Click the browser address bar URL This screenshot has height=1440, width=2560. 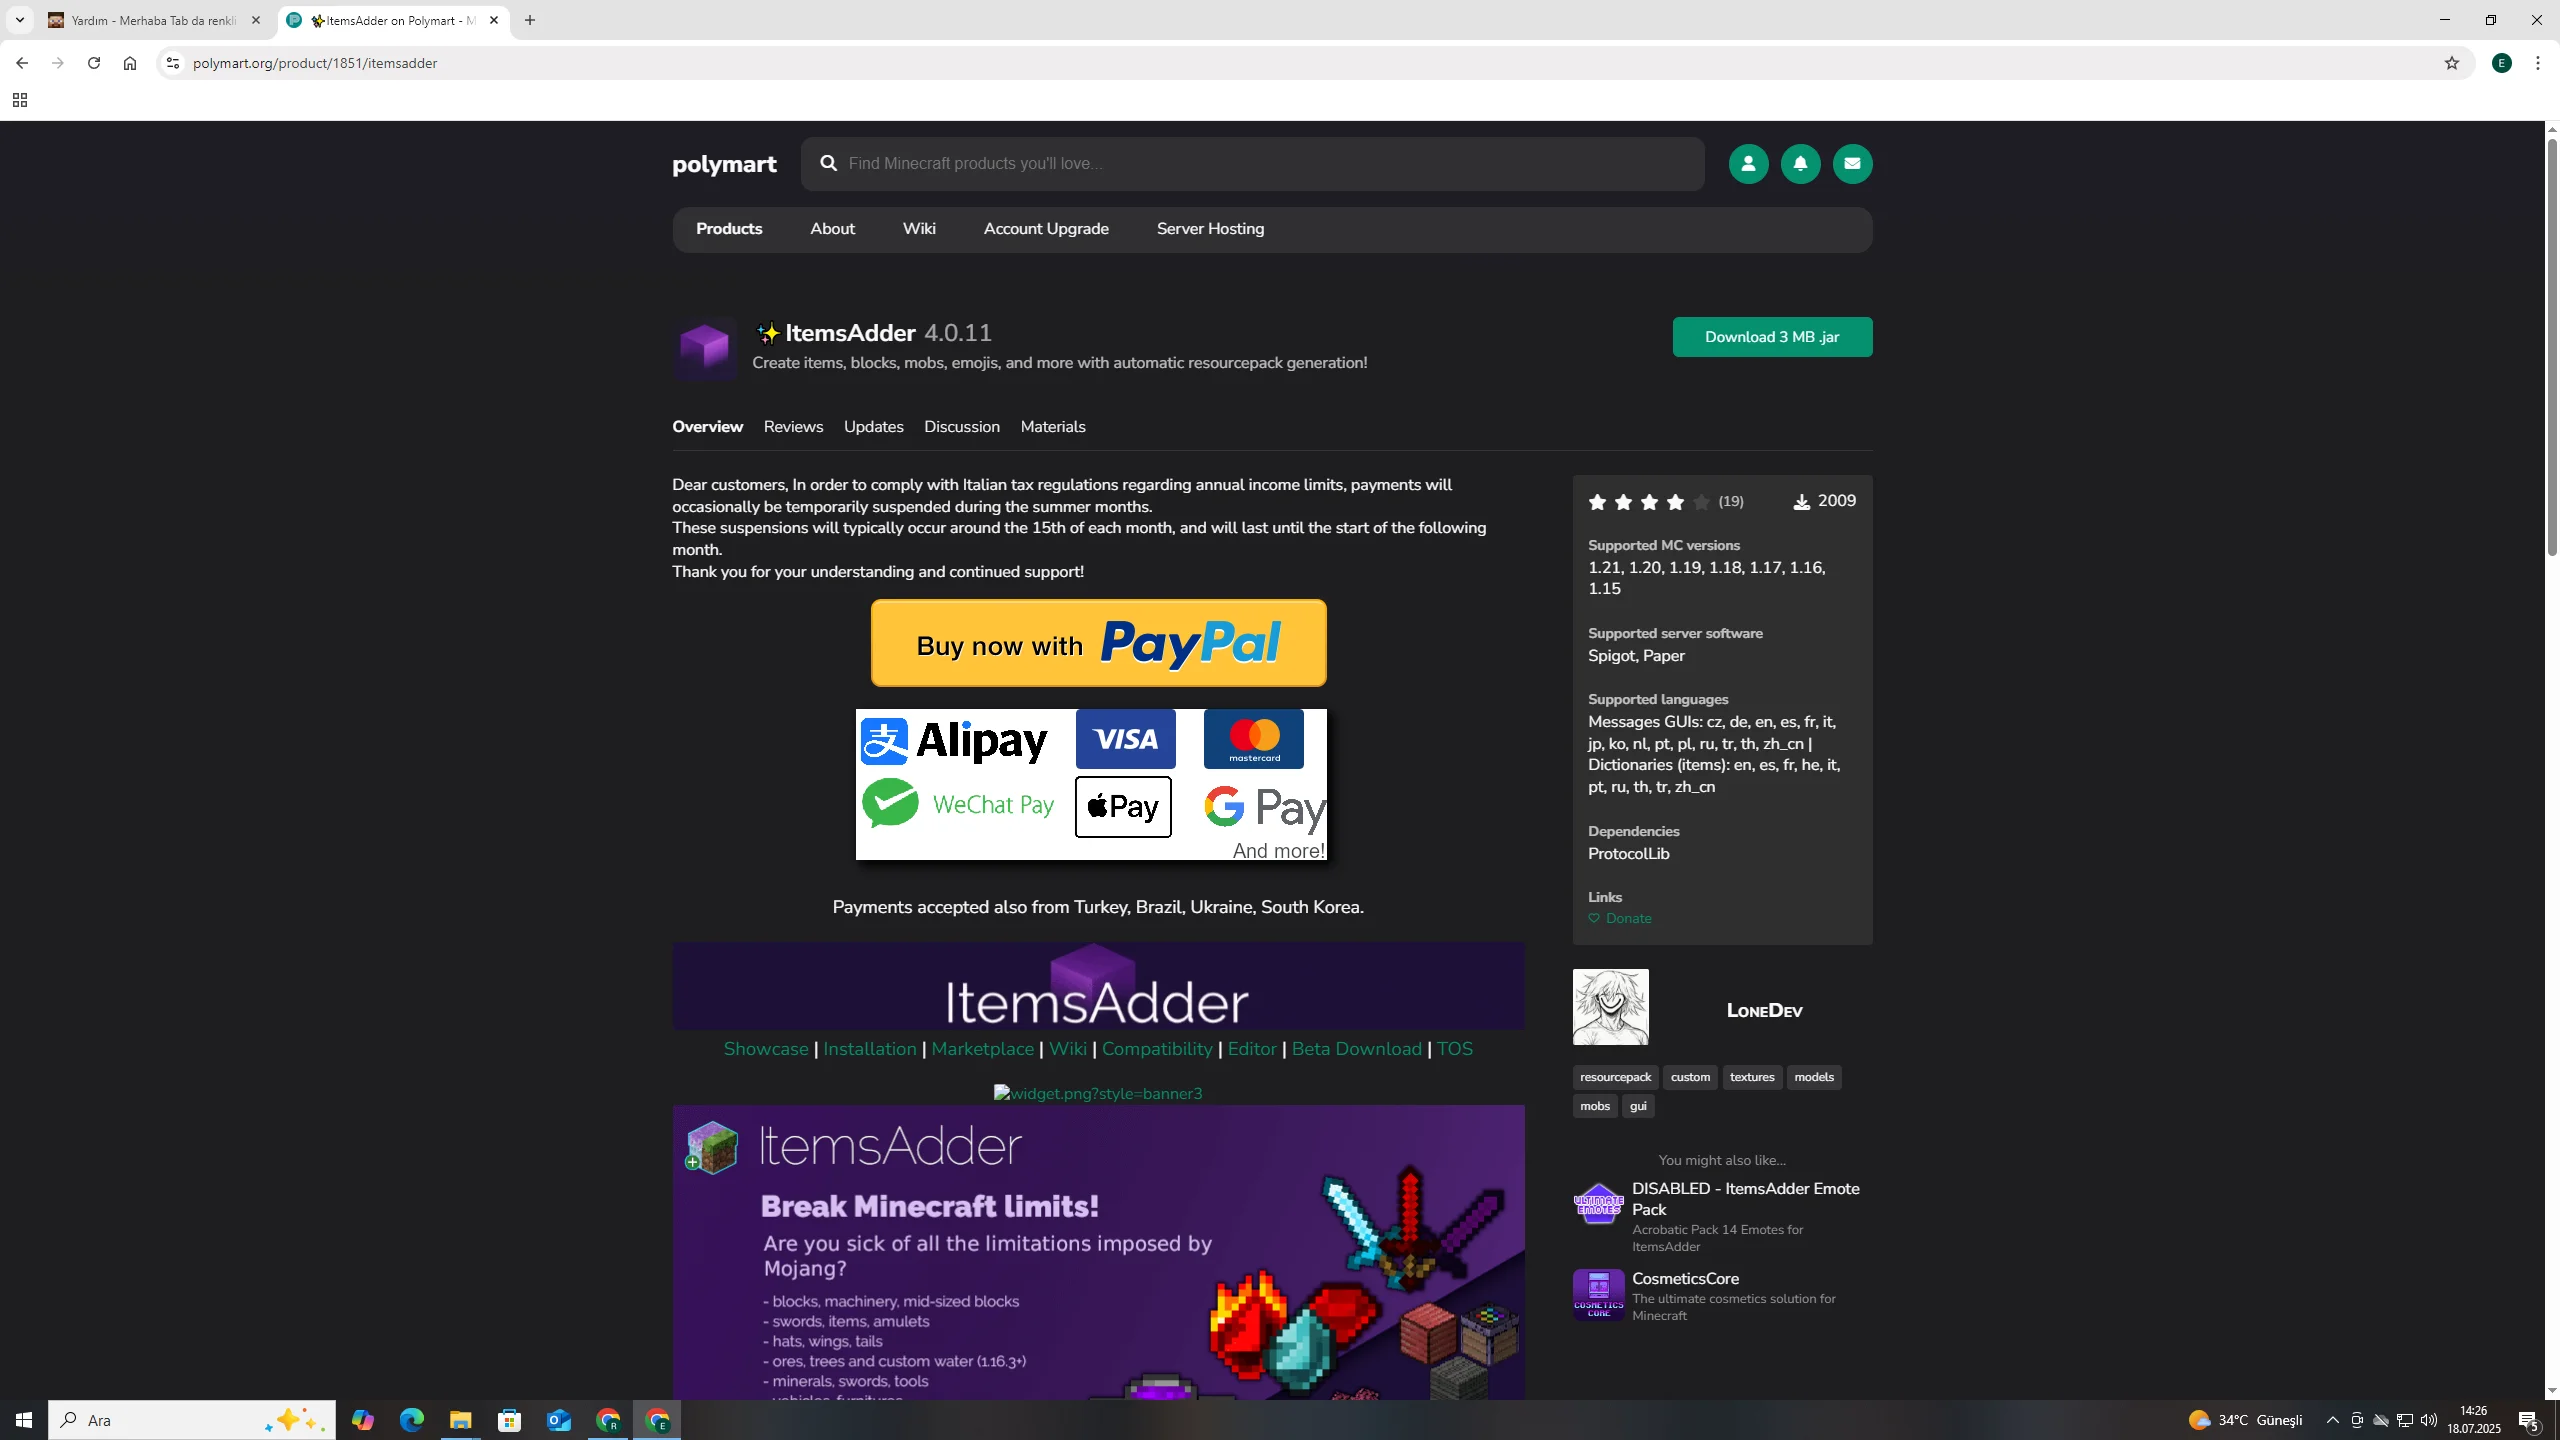[x=315, y=63]
